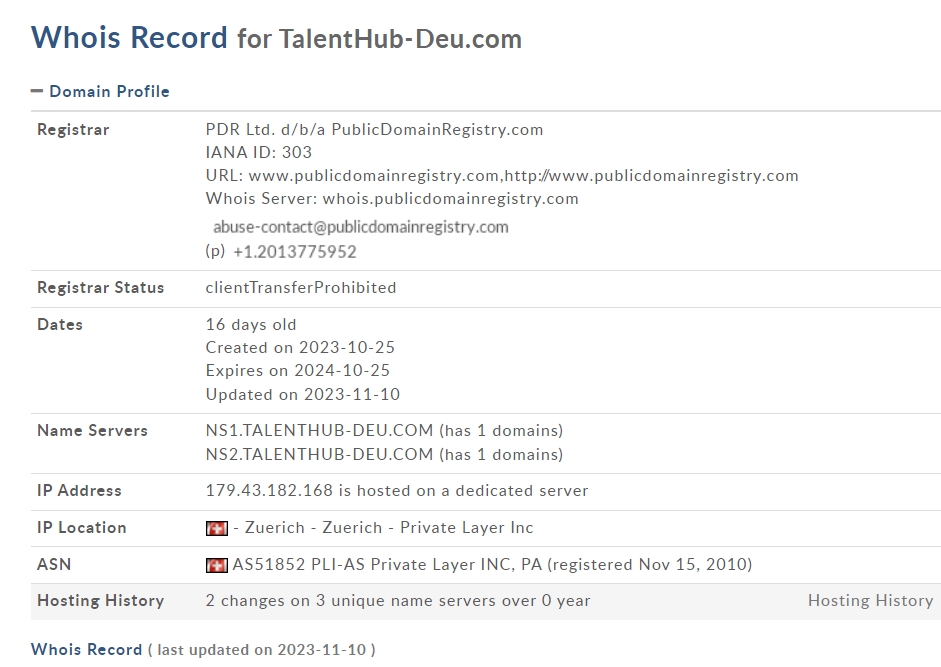Image resolution: width=941 pixels, height=667 pixels.
Task: Click the page title TalentHub-Deu.com
Action: tap(400, 38)
